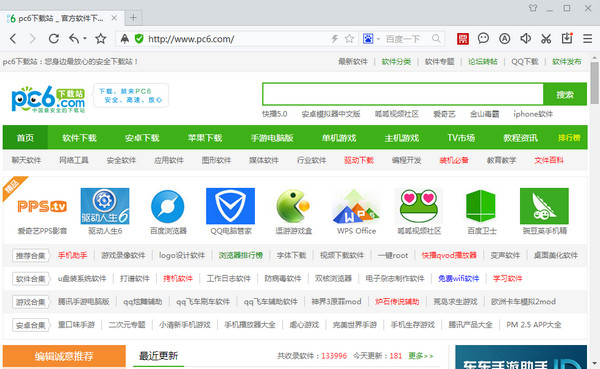
Task: Open the green cube 百度卫士 icon
Action: point(481,206)
